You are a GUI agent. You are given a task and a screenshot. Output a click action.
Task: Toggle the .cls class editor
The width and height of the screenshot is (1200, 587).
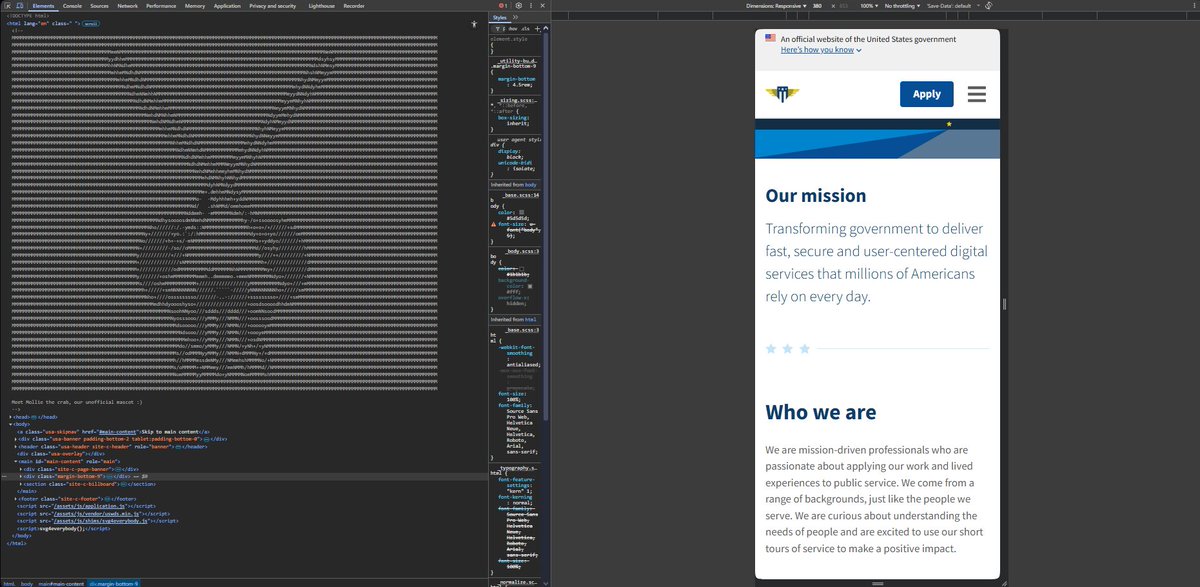point(524,30)
